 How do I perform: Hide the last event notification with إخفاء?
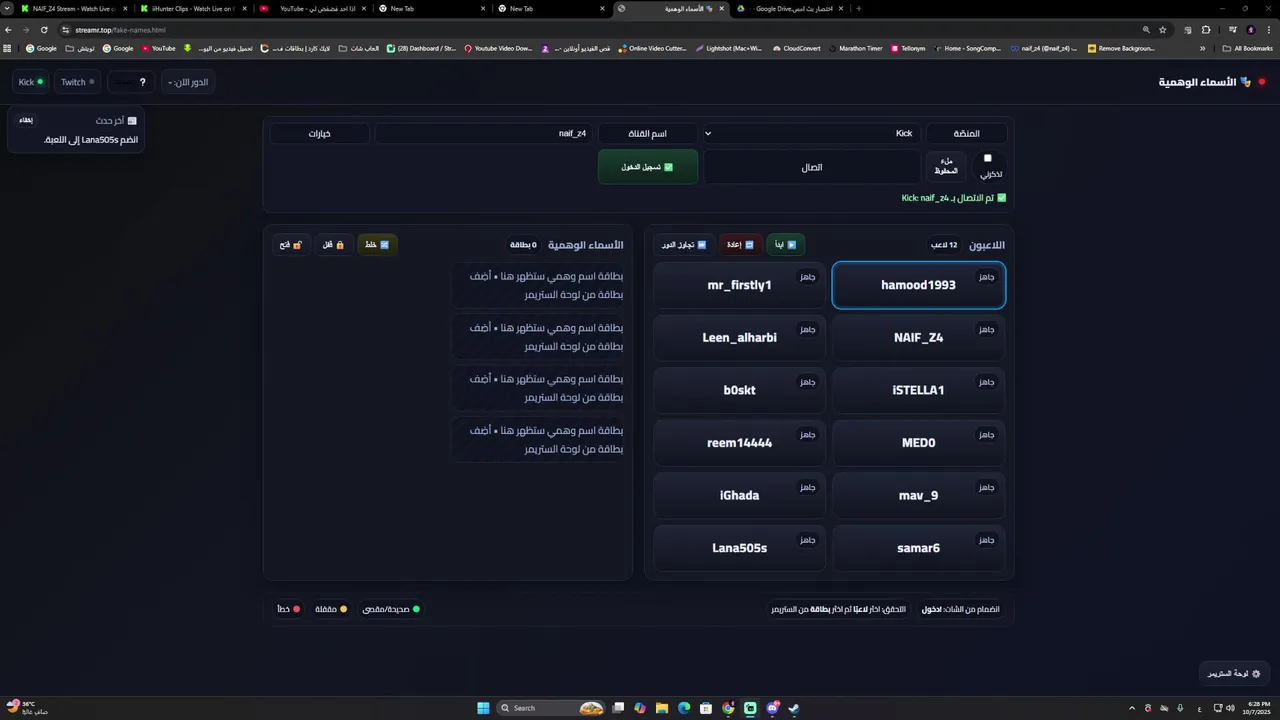point(26,120)
